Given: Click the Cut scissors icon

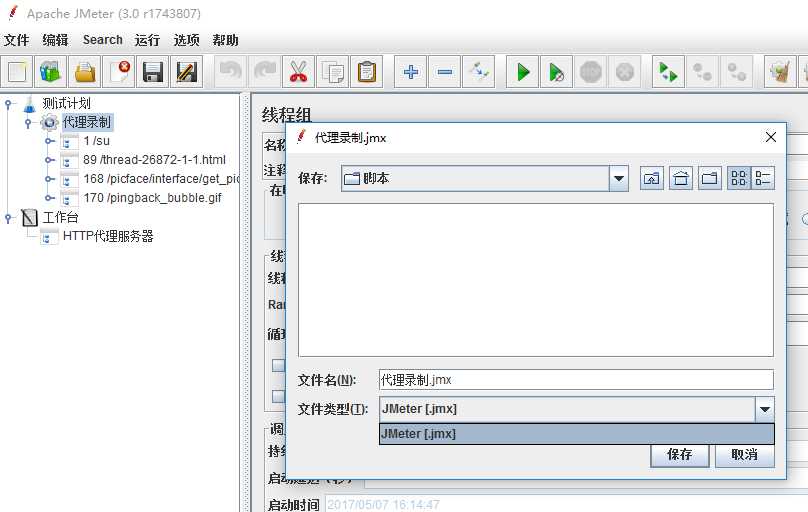Looking at the screenshot, I should [298, 72].
